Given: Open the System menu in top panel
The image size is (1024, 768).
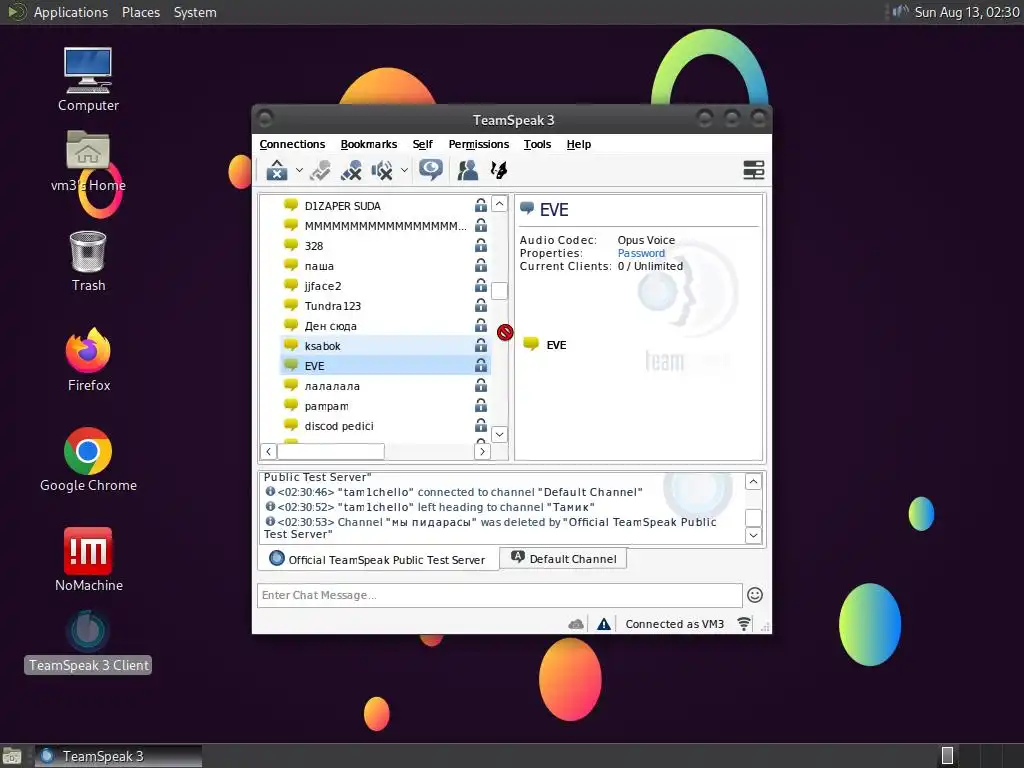Looking at the screenshot, I should (x=195, y=12).
